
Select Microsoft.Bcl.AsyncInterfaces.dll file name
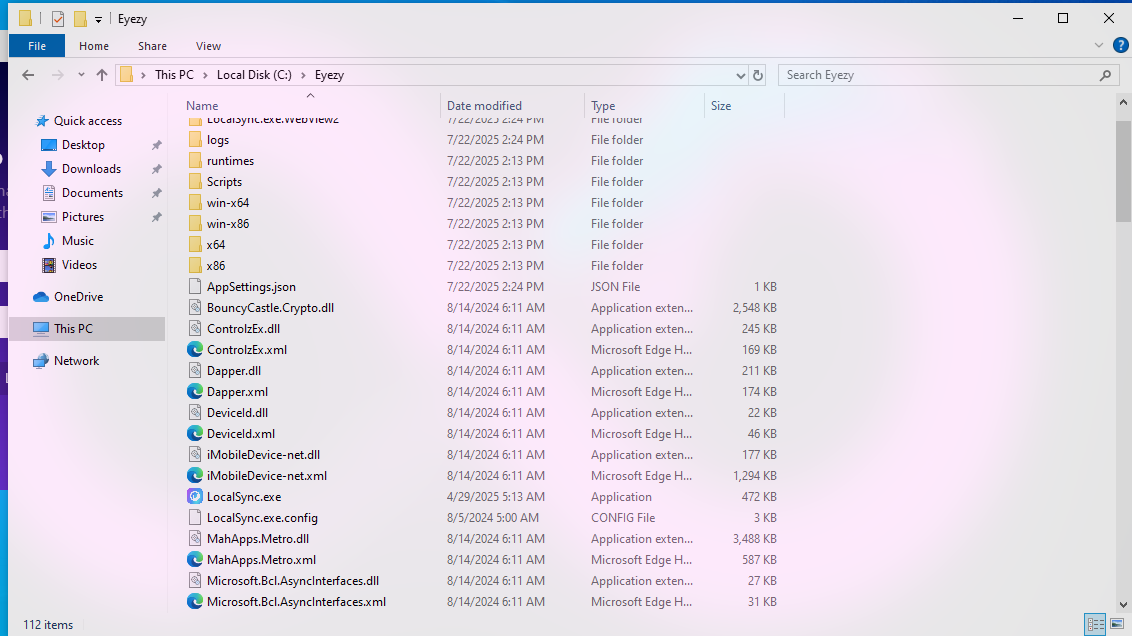292,580
